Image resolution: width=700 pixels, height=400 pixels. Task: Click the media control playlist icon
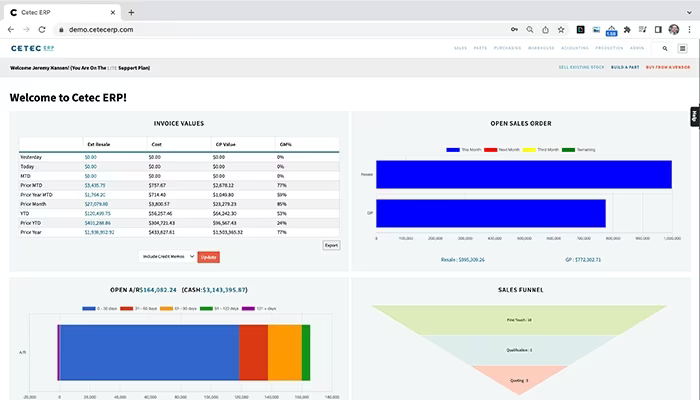pos(642,29)
